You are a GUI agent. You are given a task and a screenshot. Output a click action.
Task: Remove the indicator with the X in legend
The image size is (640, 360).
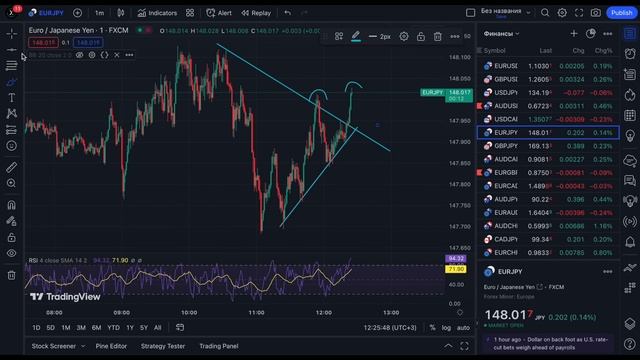pyautogui.click(x=117, y=55)
